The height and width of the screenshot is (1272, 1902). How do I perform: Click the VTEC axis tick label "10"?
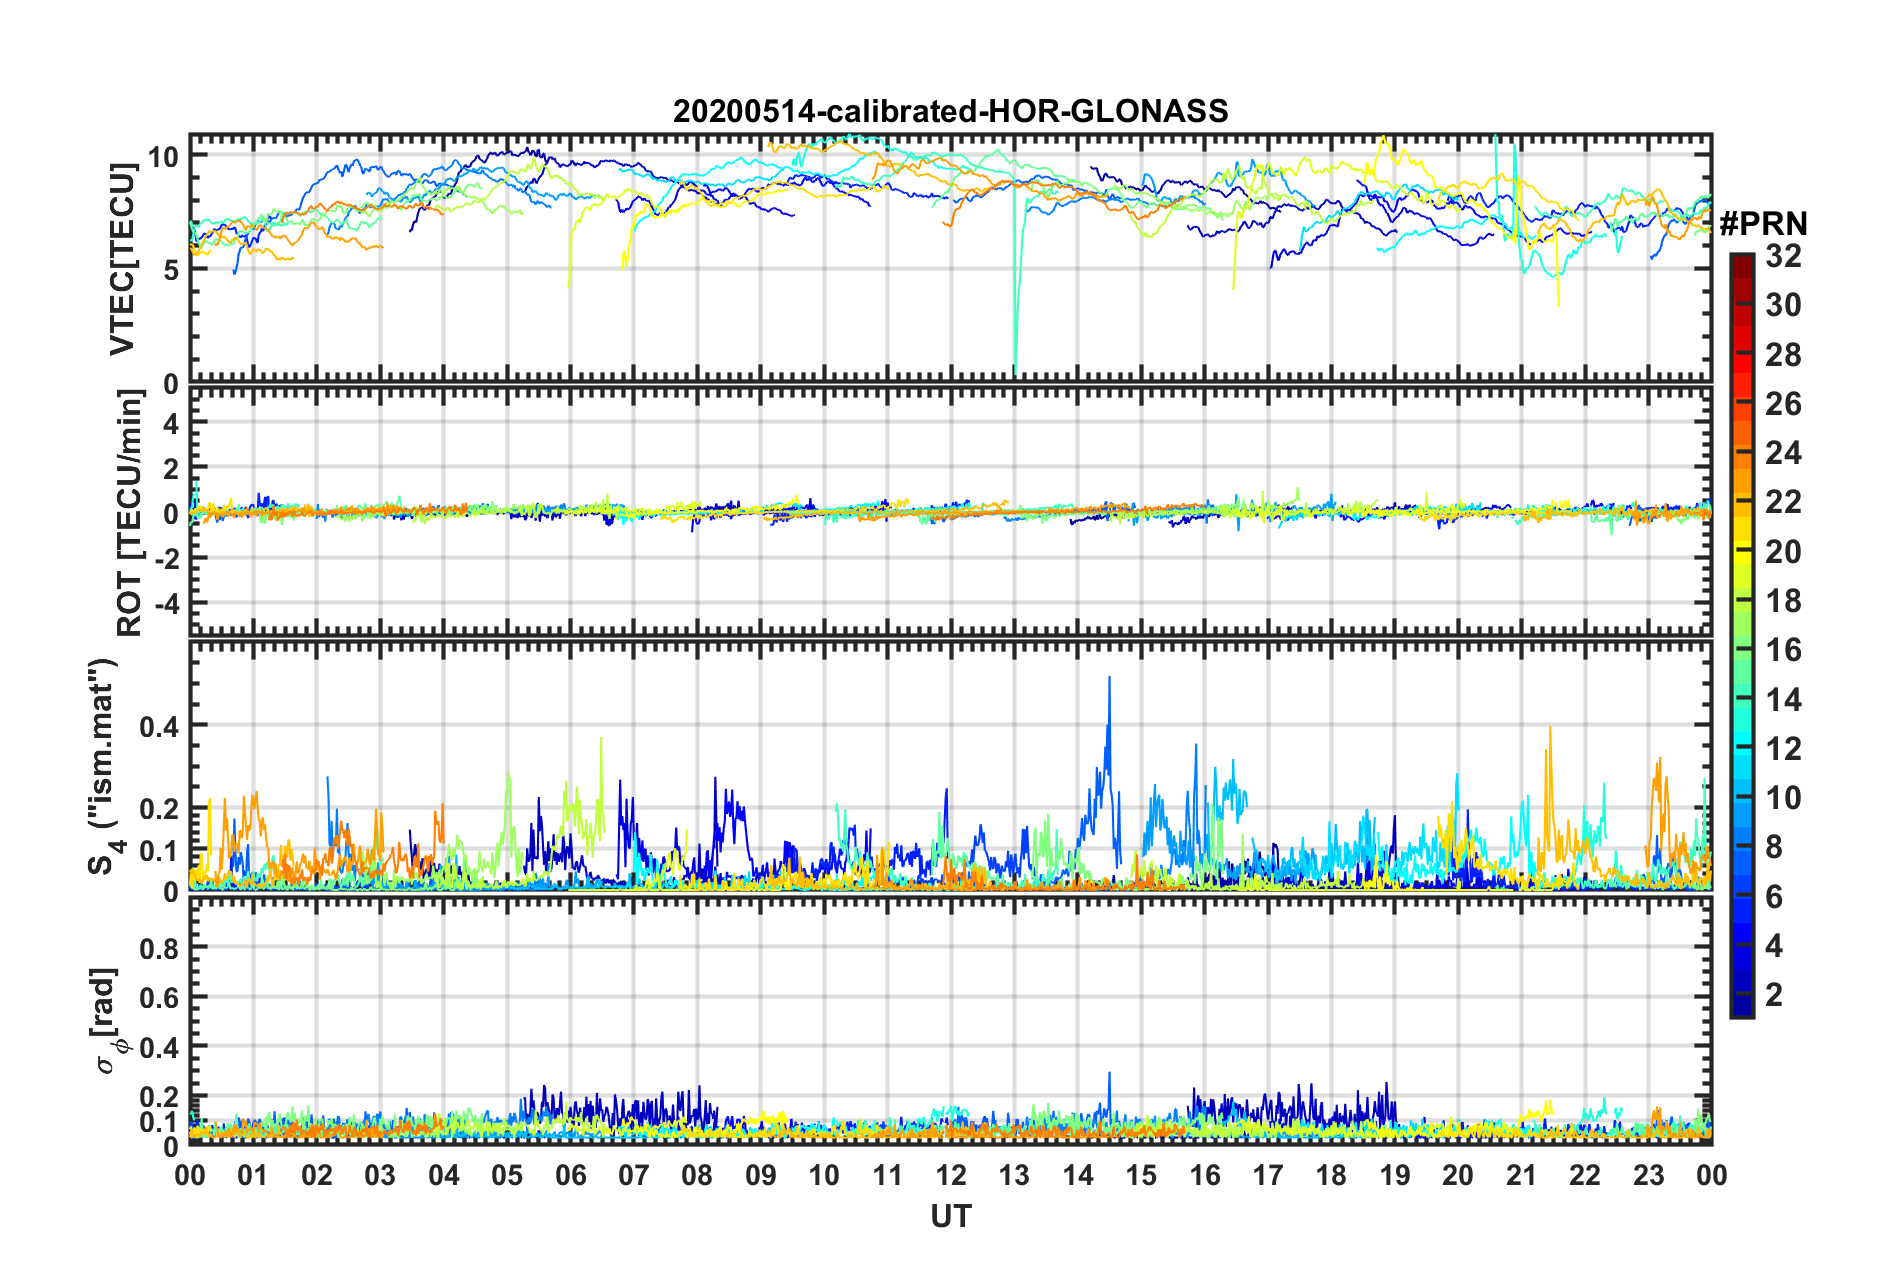click(x=162, y=156)
